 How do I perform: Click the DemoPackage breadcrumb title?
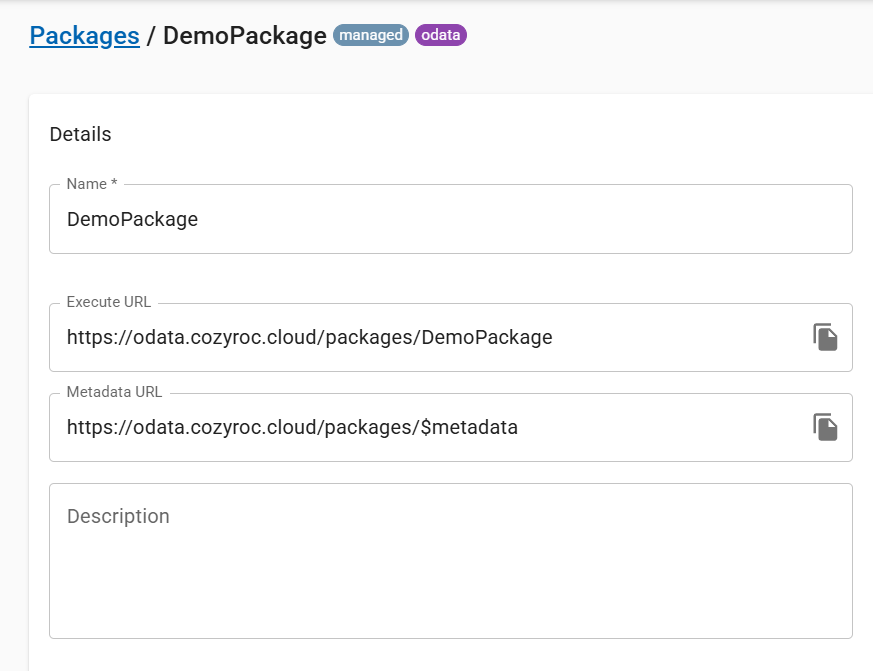pyautogui.click(x=244, y=36)
